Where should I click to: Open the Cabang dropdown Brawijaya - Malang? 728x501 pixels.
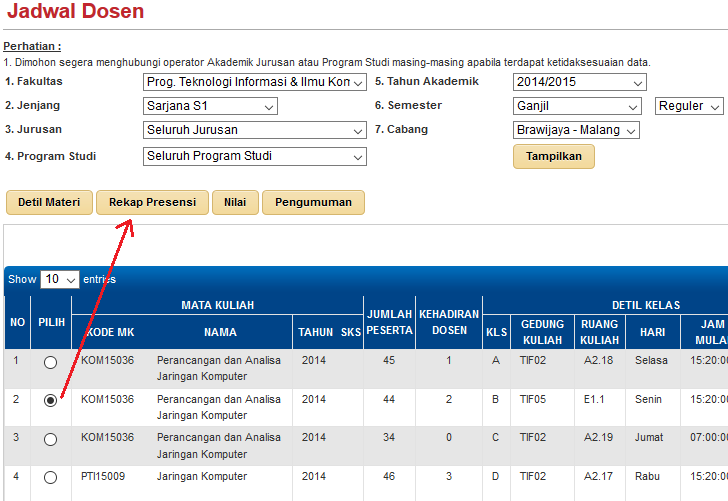576,130
